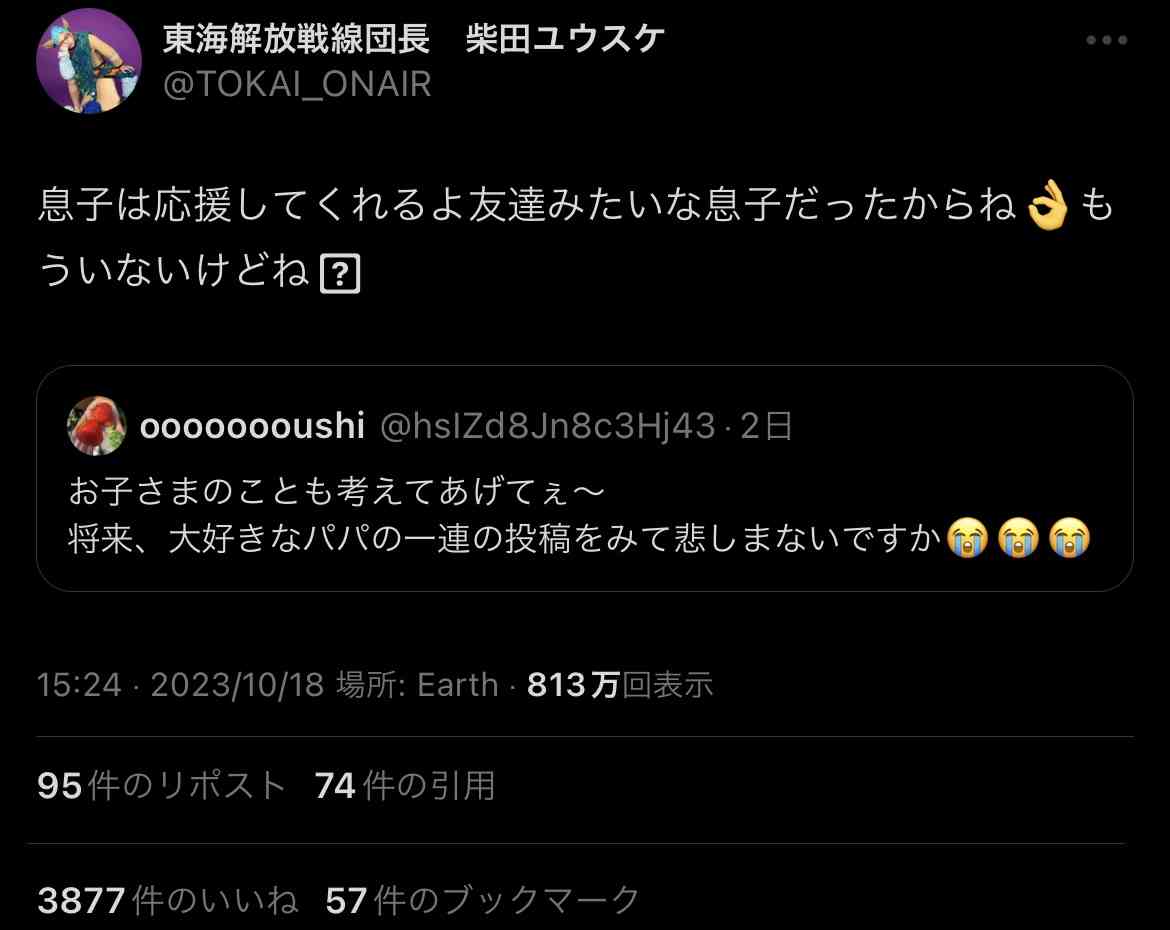The image size is (1170, 930).
Task: Open the quoted user's red avatar
Action: (96, 425)
